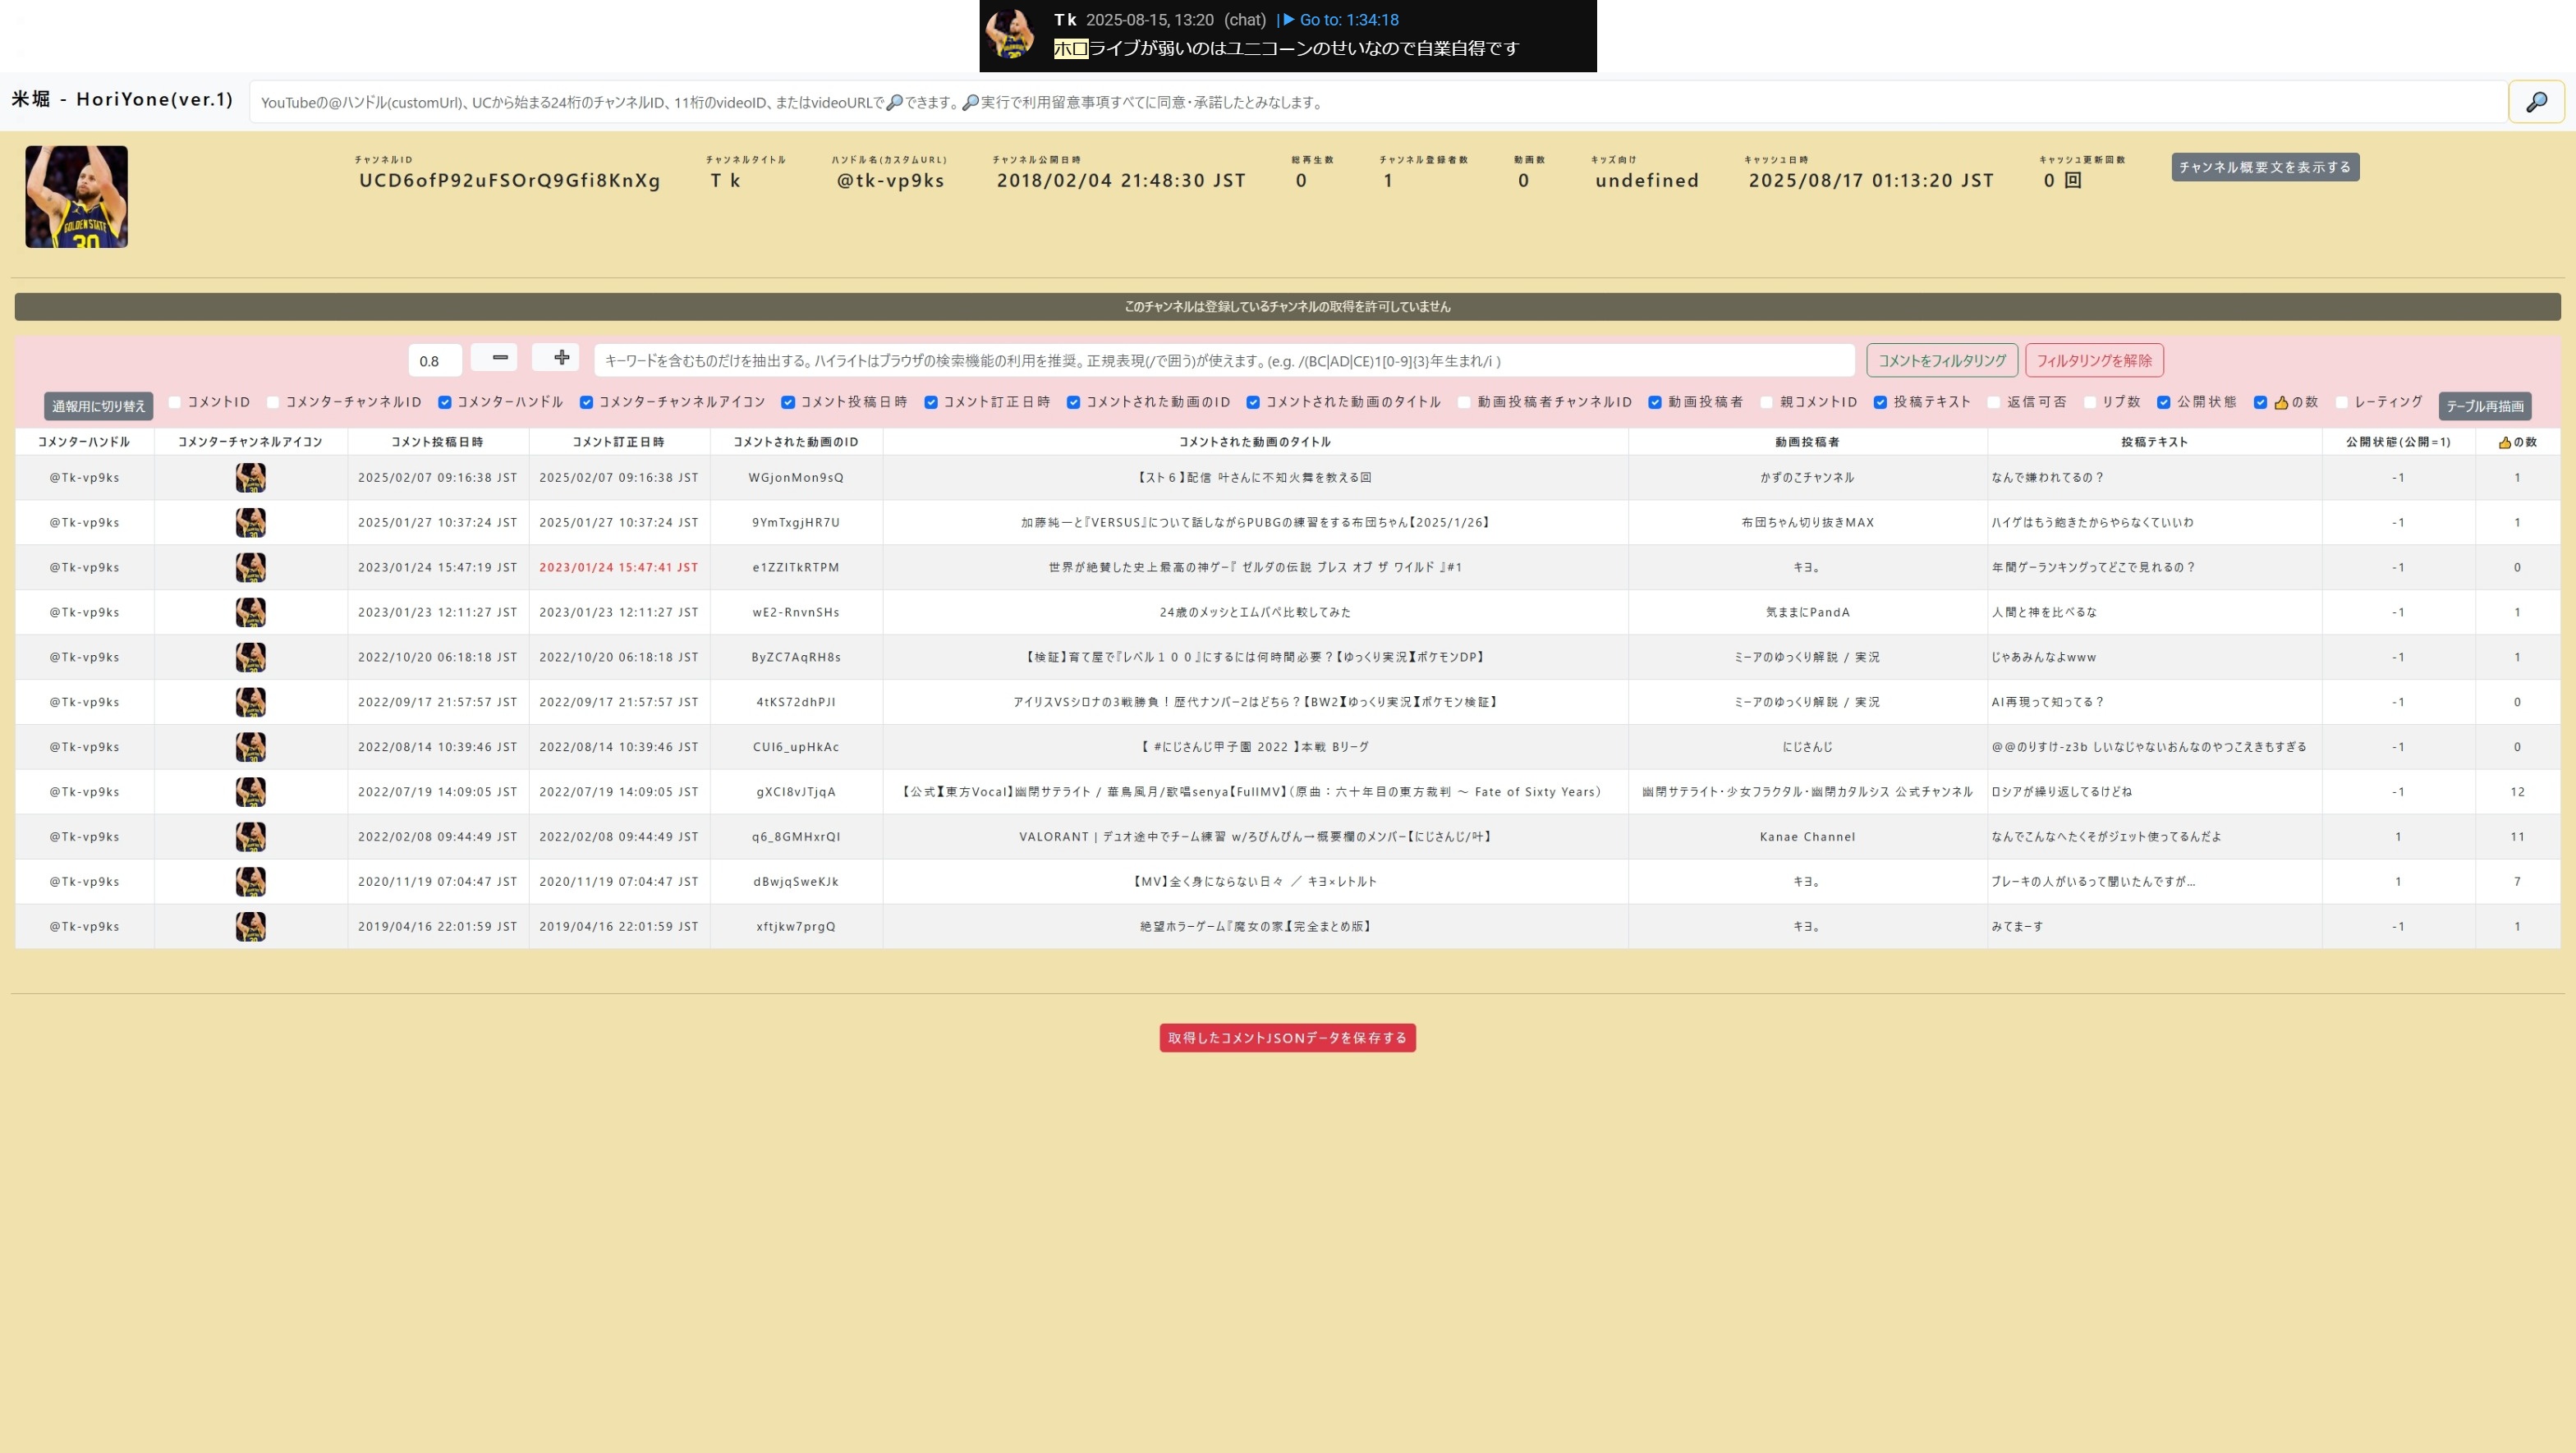Enable the レーティング checkbox

2341,402
